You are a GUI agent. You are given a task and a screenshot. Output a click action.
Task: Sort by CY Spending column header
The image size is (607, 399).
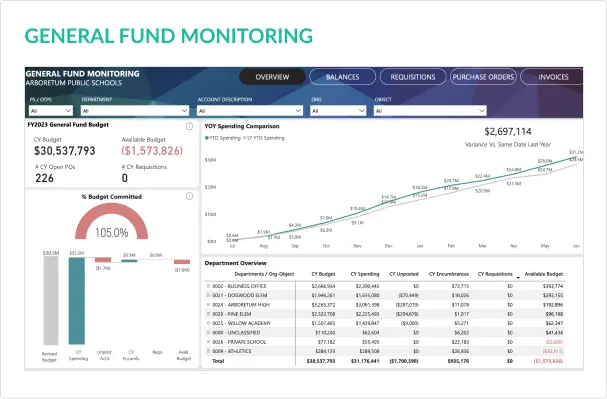tap(365, 274)
